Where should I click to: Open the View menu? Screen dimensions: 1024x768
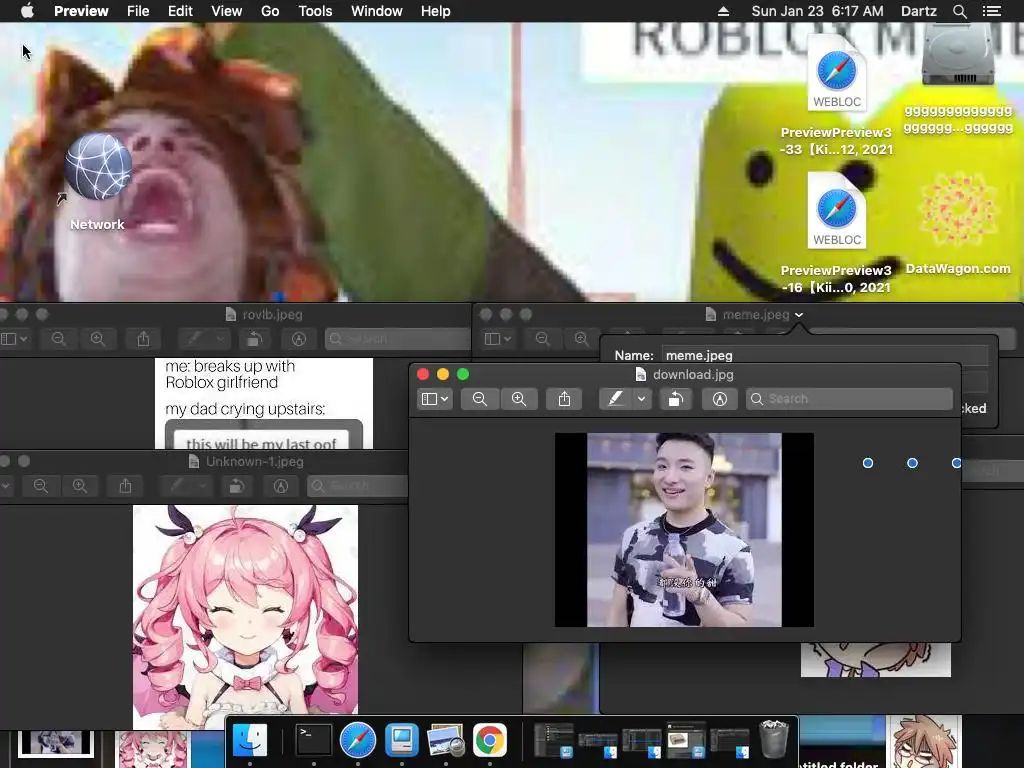(227, 11)
